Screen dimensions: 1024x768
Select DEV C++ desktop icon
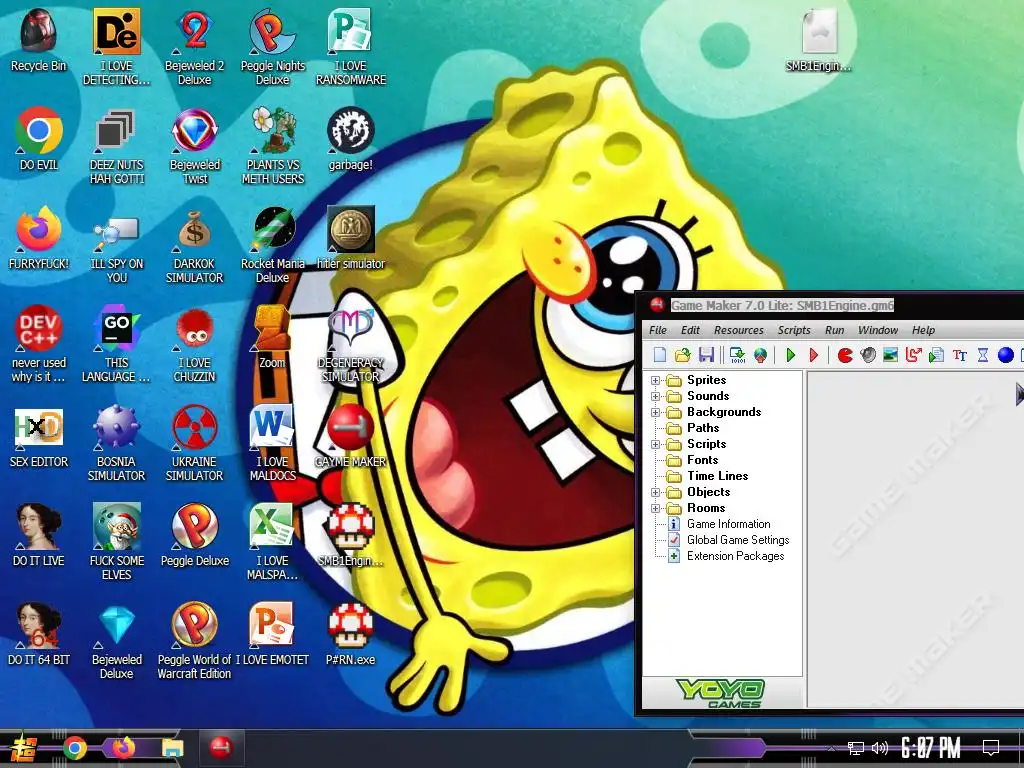39,344
